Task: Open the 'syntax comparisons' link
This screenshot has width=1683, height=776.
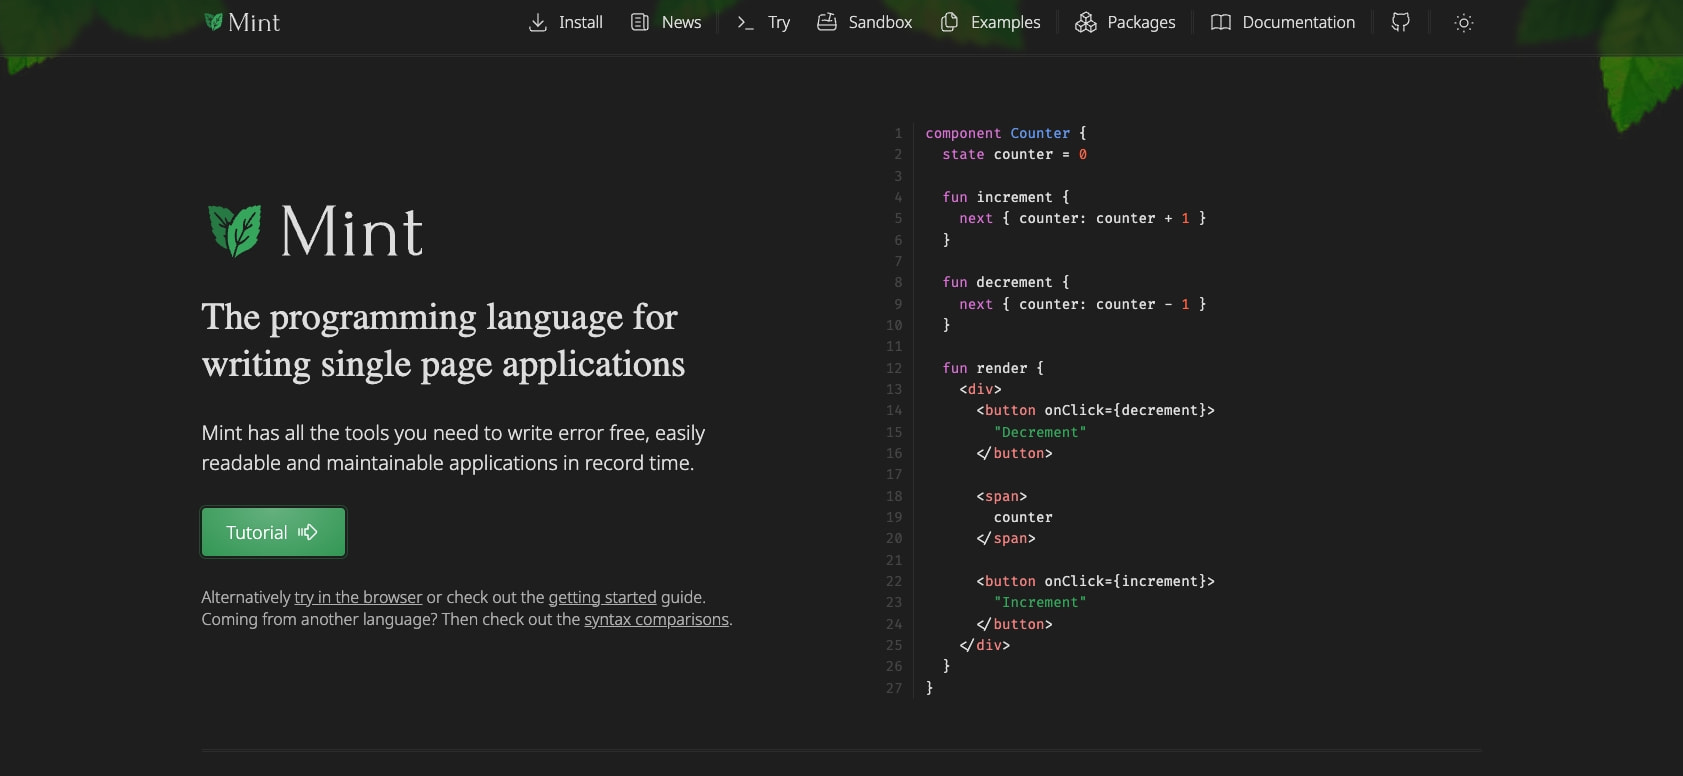Action: tap(656, 619)
